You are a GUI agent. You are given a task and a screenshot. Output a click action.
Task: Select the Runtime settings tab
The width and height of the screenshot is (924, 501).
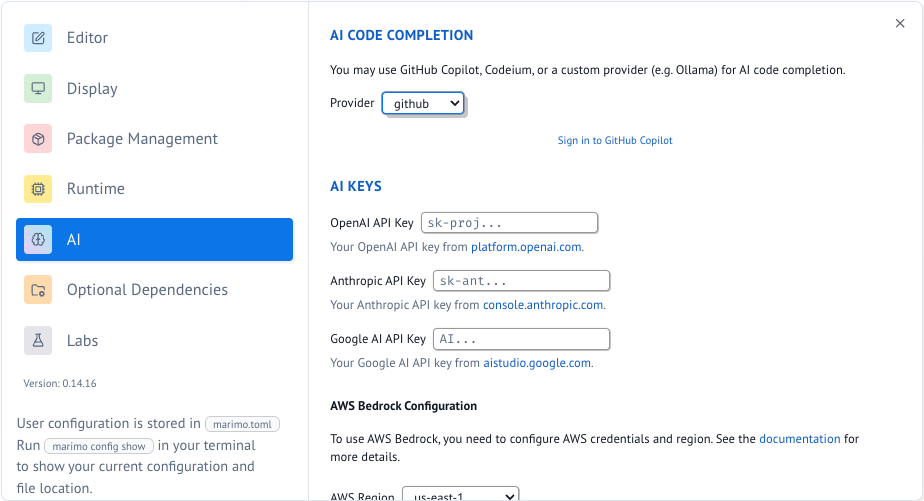[96, 189]
